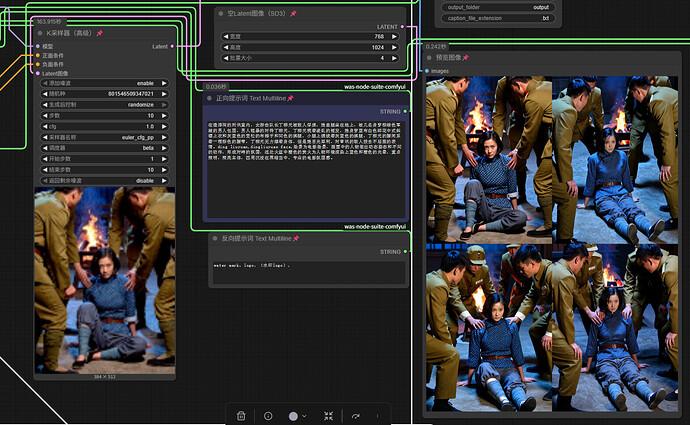Click pin icon on 正向提示词 Text Multiline node

[290, 99]
